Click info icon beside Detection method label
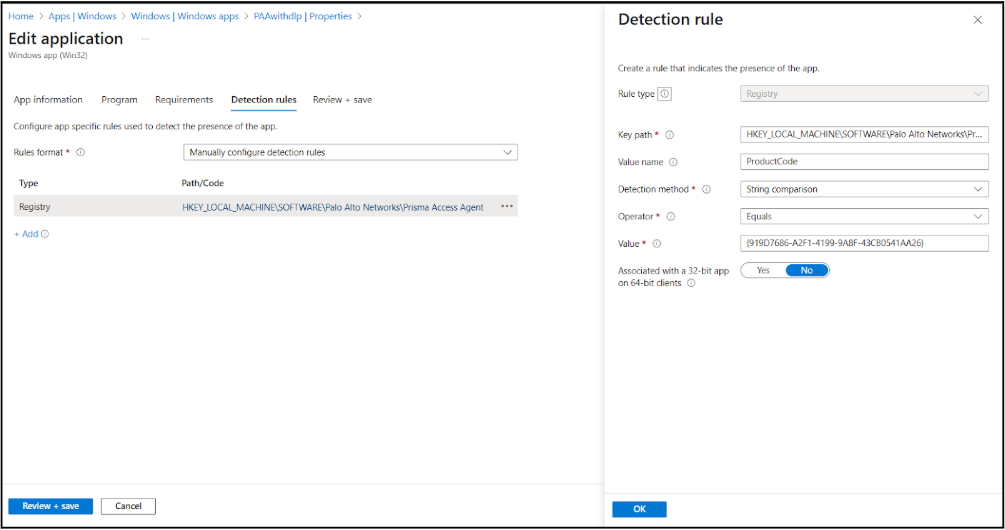This screenshot has width=1005, height=530. point(707,189)
